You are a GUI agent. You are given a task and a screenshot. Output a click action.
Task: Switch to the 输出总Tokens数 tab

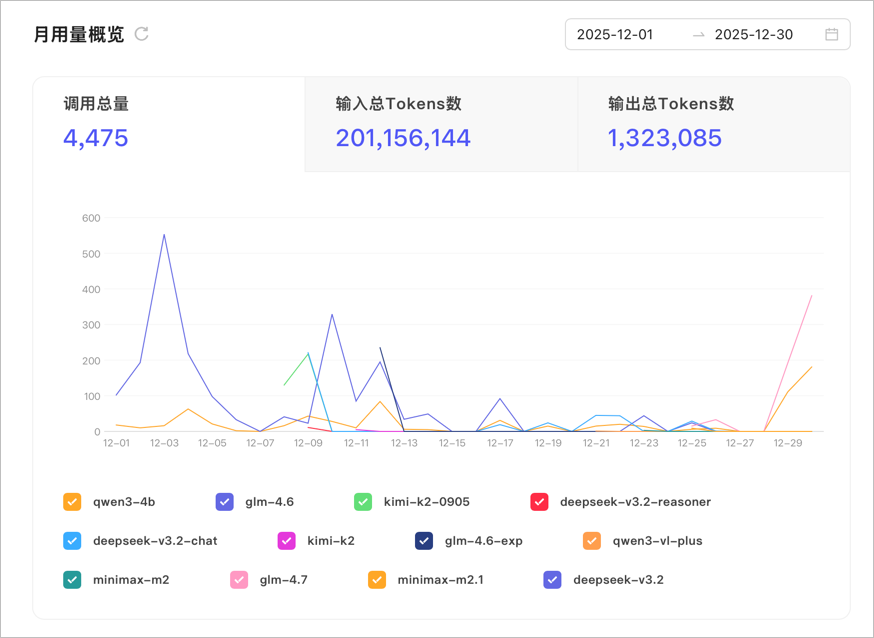714,124
